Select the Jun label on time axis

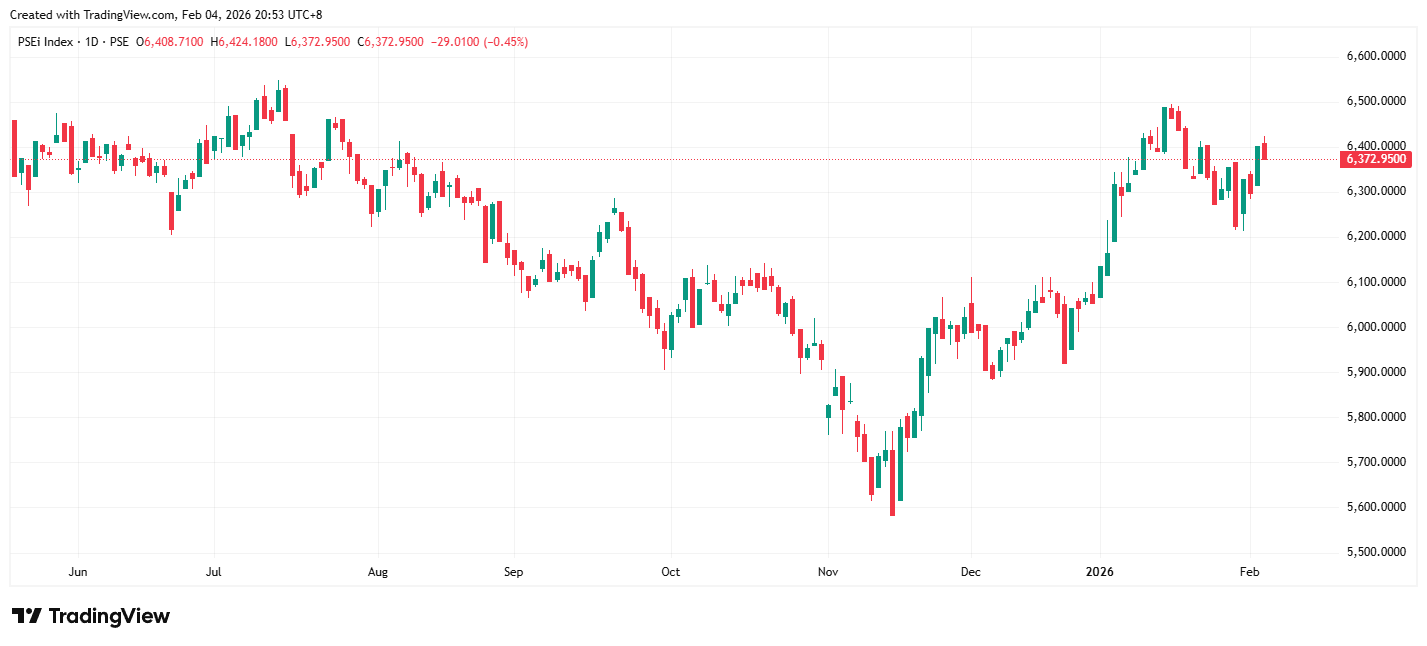(78, 572)
